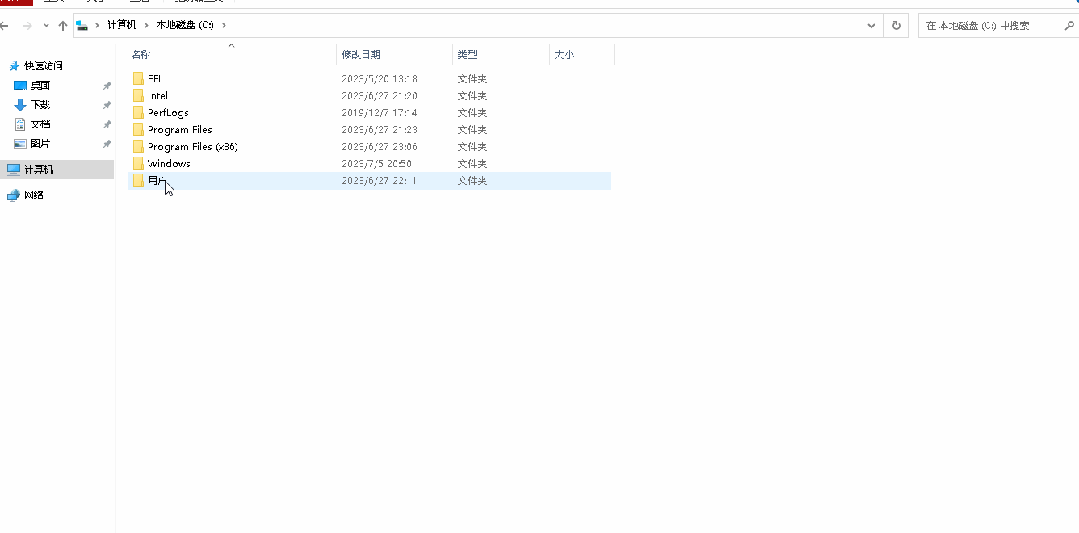Select the Intel folder

click(x=157, y=95)
